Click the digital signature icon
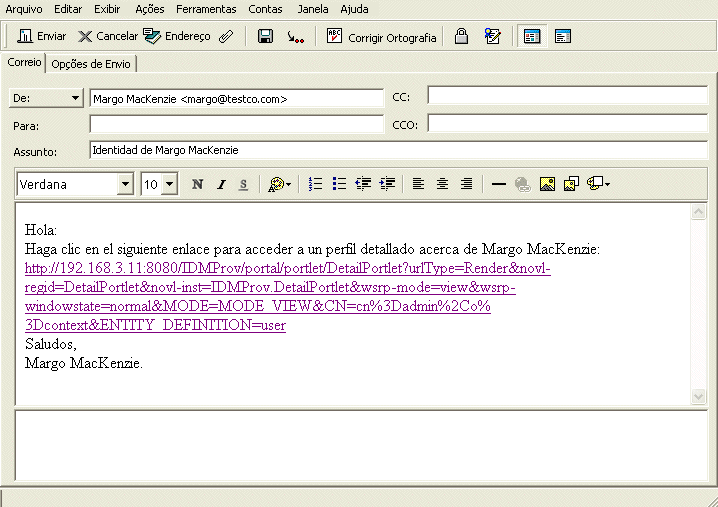Viewport: 718px width, 507px height. tap(492, 36)
